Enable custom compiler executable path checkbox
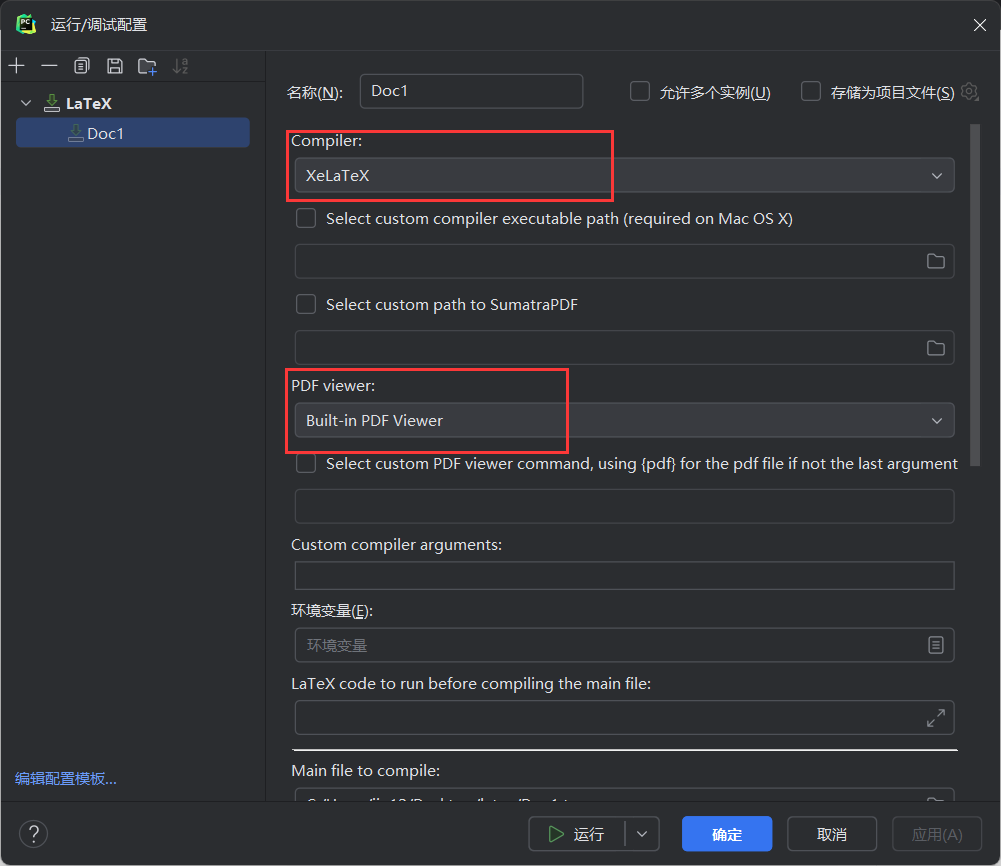 306,218
